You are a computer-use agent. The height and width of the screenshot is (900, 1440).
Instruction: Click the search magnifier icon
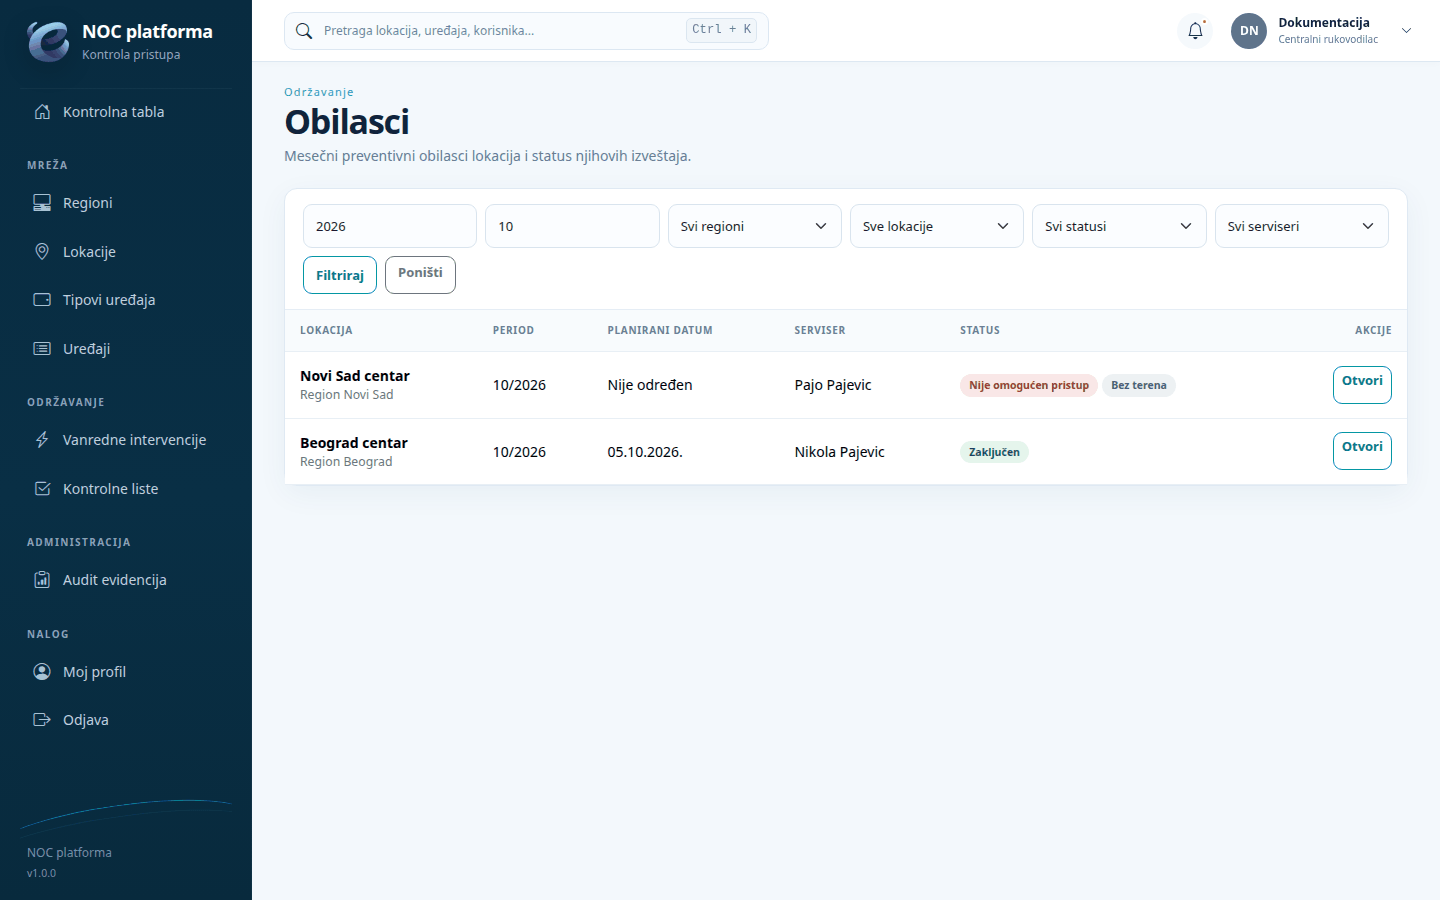[x=304, y=31]
